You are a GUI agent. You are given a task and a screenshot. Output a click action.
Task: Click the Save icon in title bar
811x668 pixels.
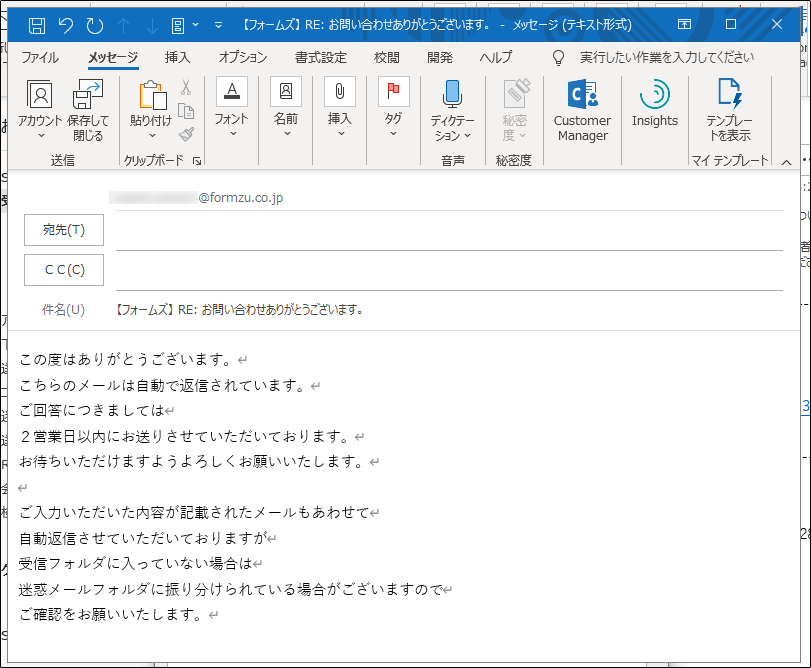(x=37, y=25)
